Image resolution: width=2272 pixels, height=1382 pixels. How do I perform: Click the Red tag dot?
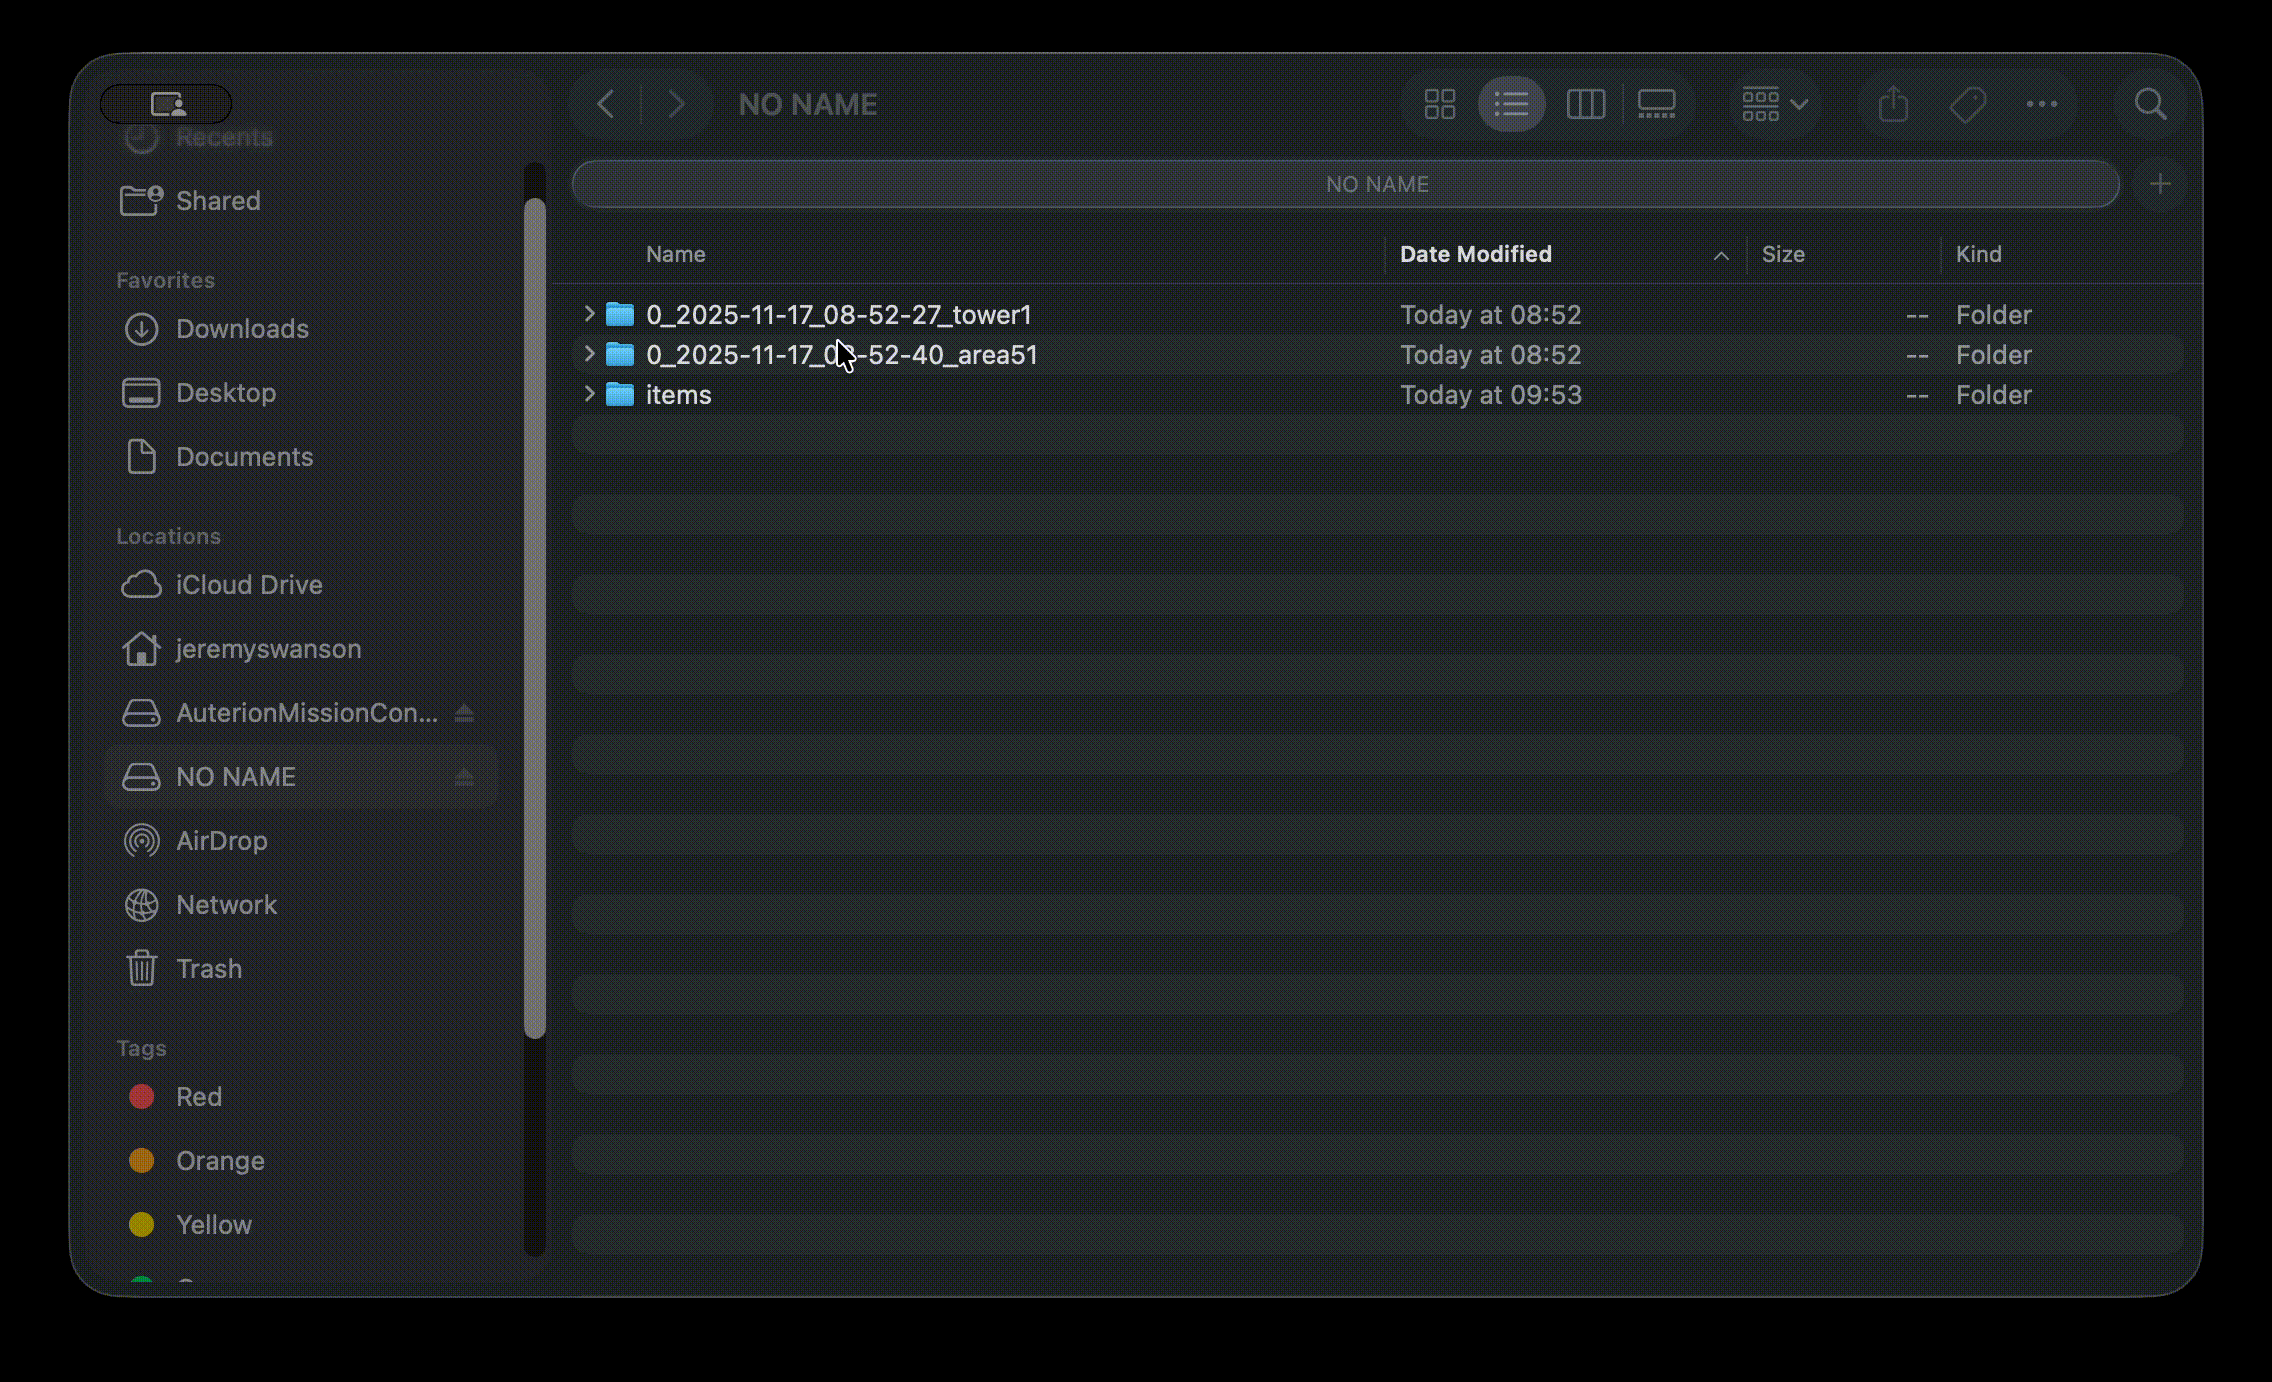tap(142, 1097)
